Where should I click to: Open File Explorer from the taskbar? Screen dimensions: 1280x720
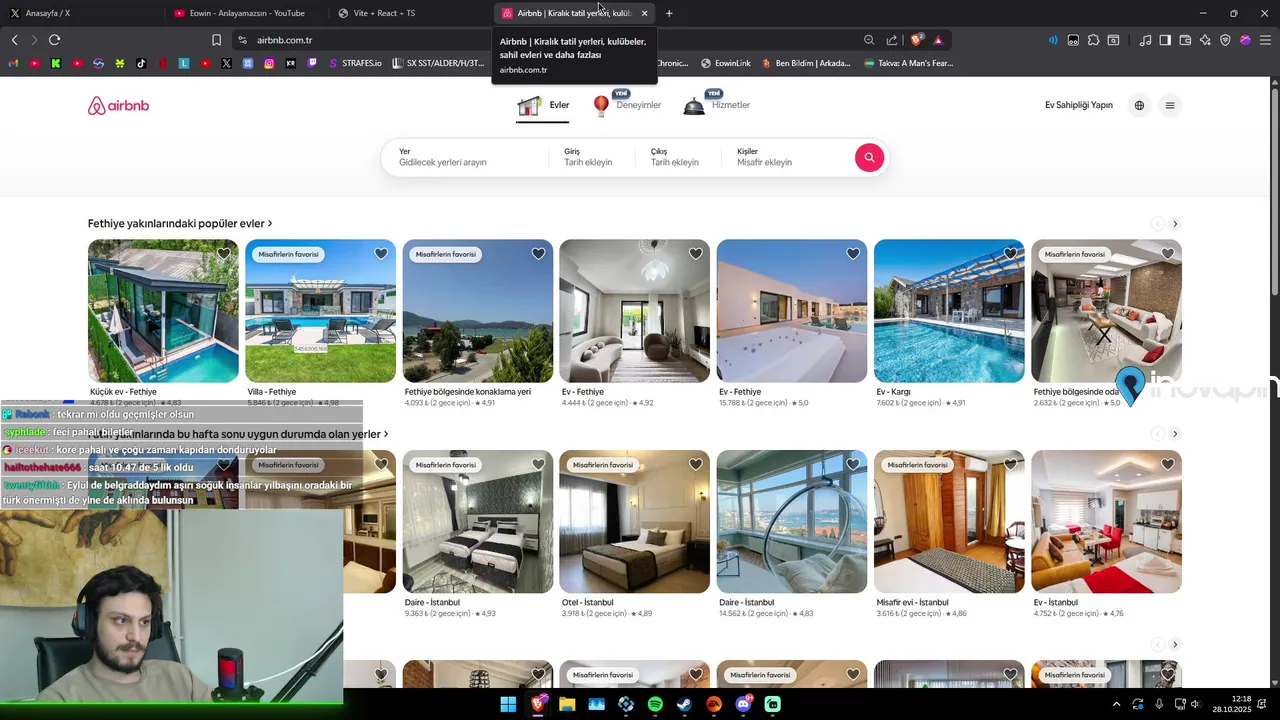567,704
